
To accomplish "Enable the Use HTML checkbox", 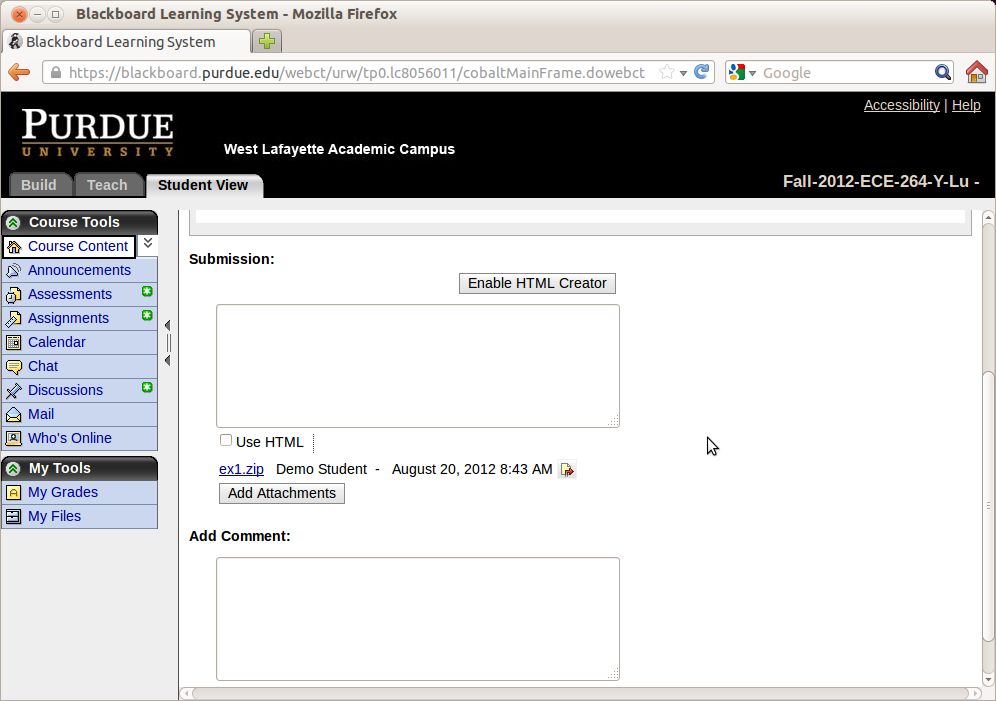I will 226,441.
